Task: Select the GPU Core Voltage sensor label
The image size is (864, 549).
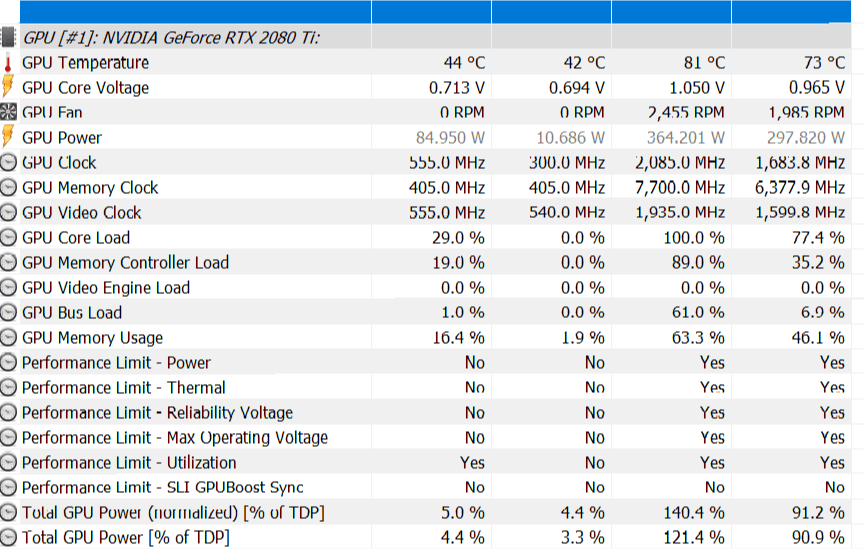Action: point(85,88)
